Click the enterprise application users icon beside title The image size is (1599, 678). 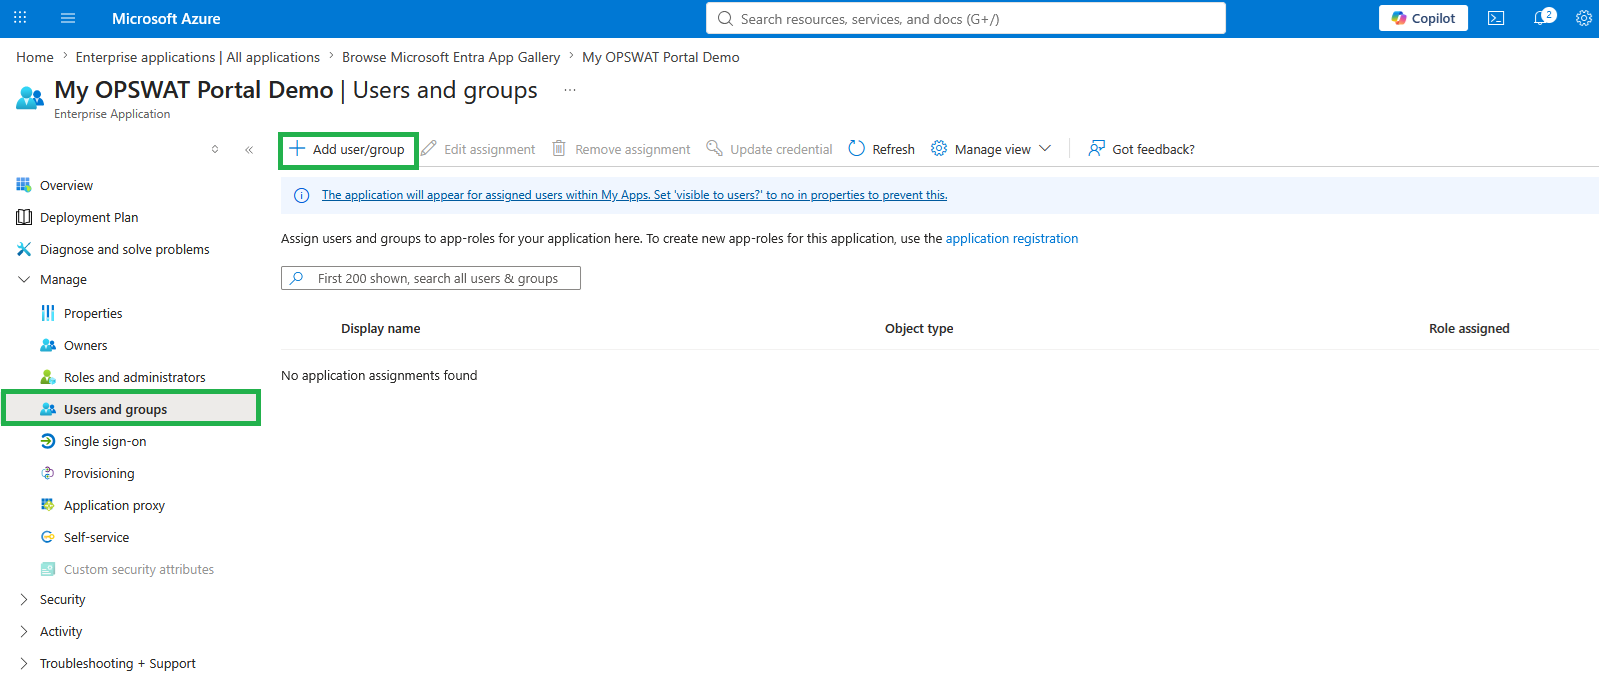[x=30, y=98]
